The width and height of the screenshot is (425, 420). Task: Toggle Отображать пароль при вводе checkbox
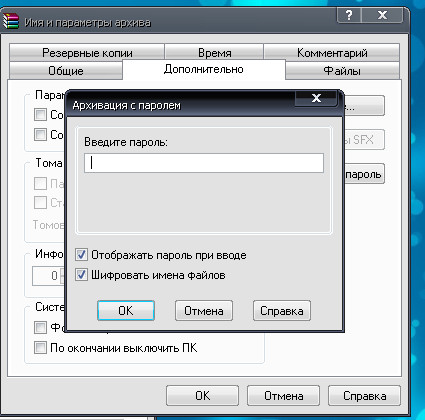[x=81, y=255]
